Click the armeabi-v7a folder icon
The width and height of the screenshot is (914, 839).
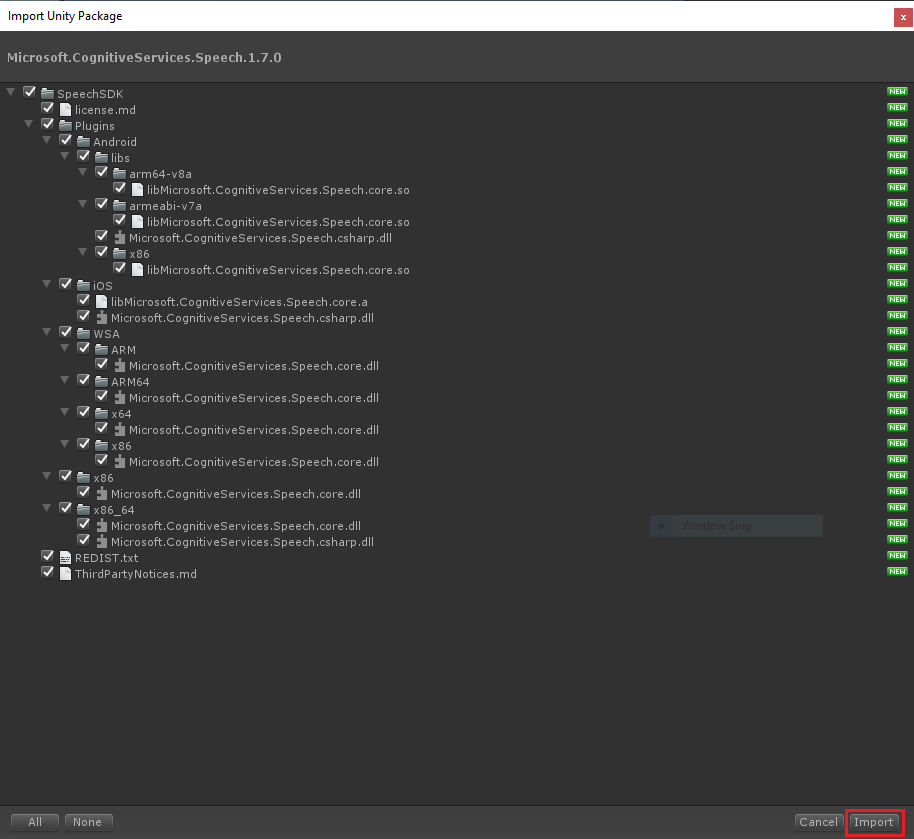pyautogui.click(x=119, y=206)
